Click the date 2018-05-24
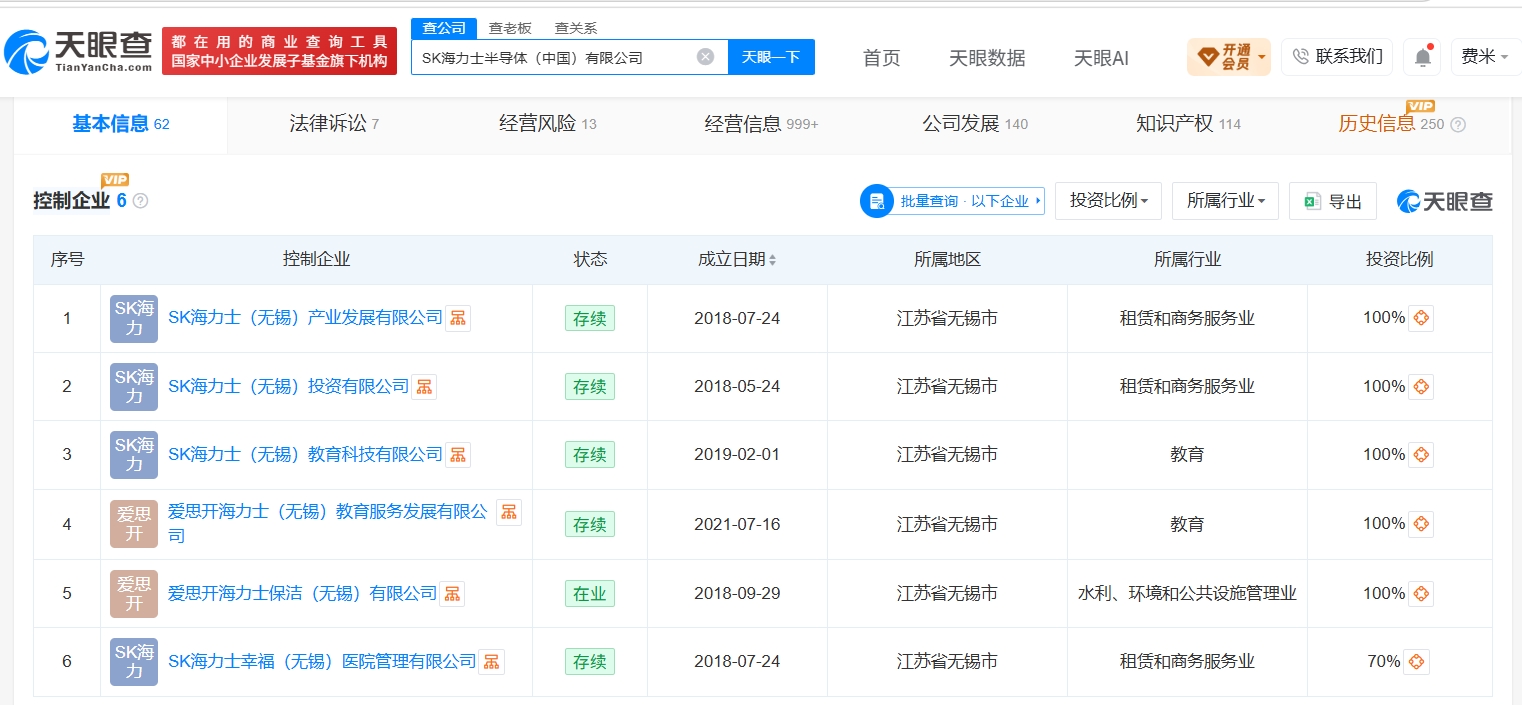The image size is (1522, 705). coord(737,386)
